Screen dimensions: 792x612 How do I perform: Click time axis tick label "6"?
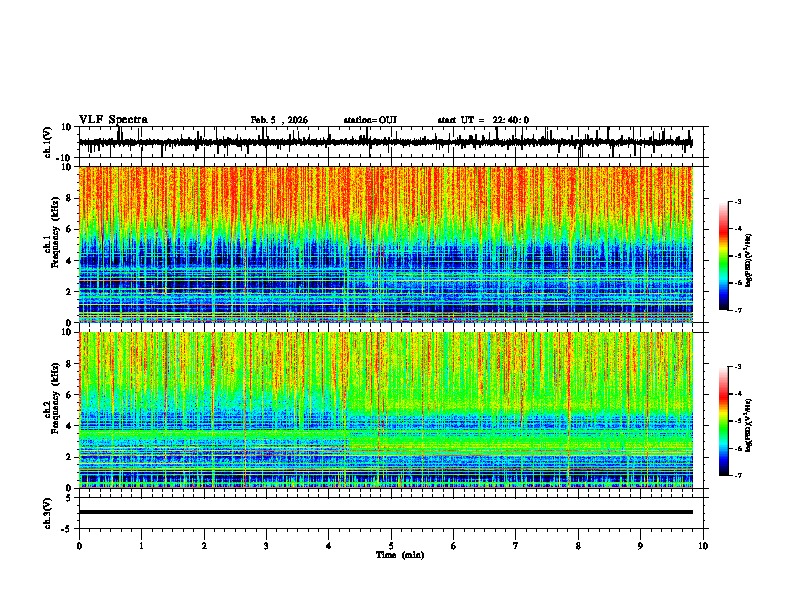click(x=454, y=546)
